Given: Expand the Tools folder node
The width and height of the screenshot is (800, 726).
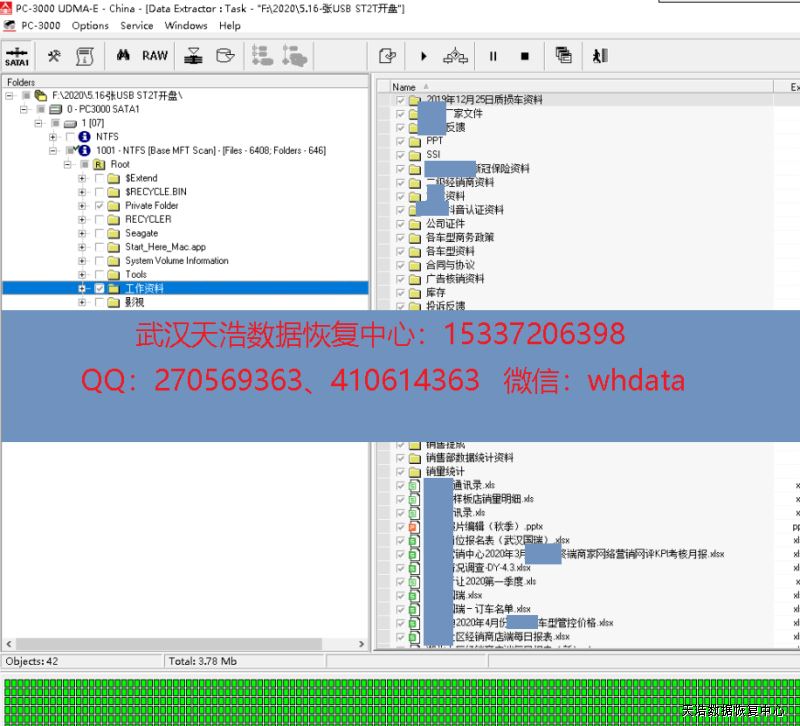Looking at the screenshot, I should click(82, 275).
